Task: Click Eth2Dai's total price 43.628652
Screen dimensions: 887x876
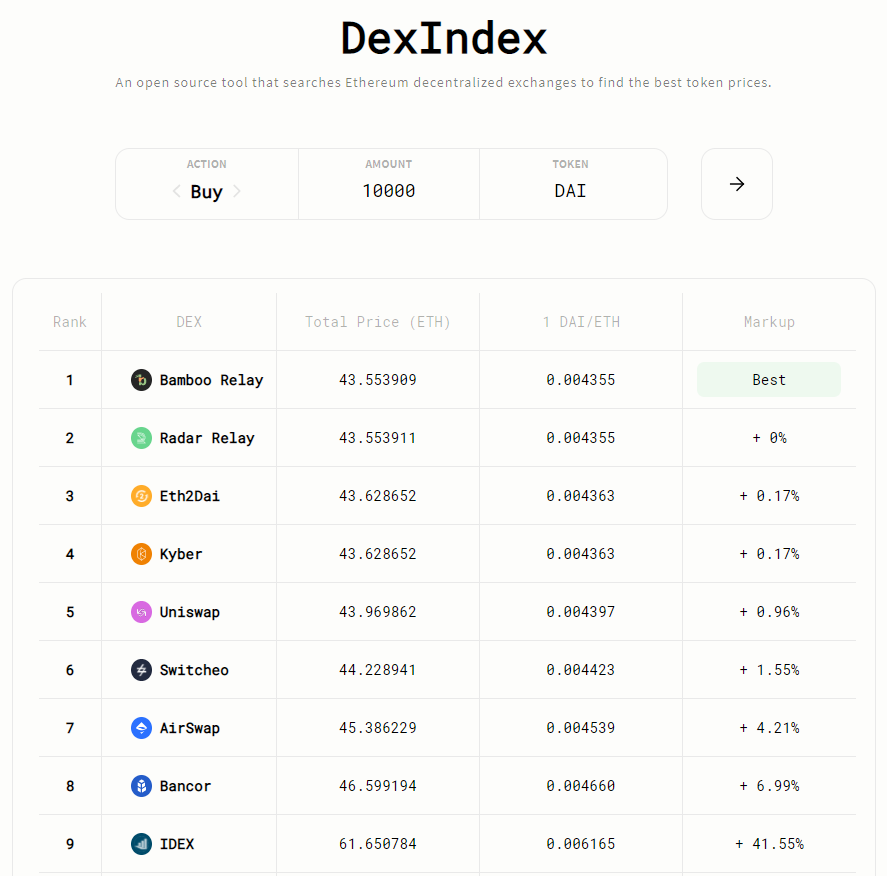Action: pyautogui.click(x=377, y=496)
